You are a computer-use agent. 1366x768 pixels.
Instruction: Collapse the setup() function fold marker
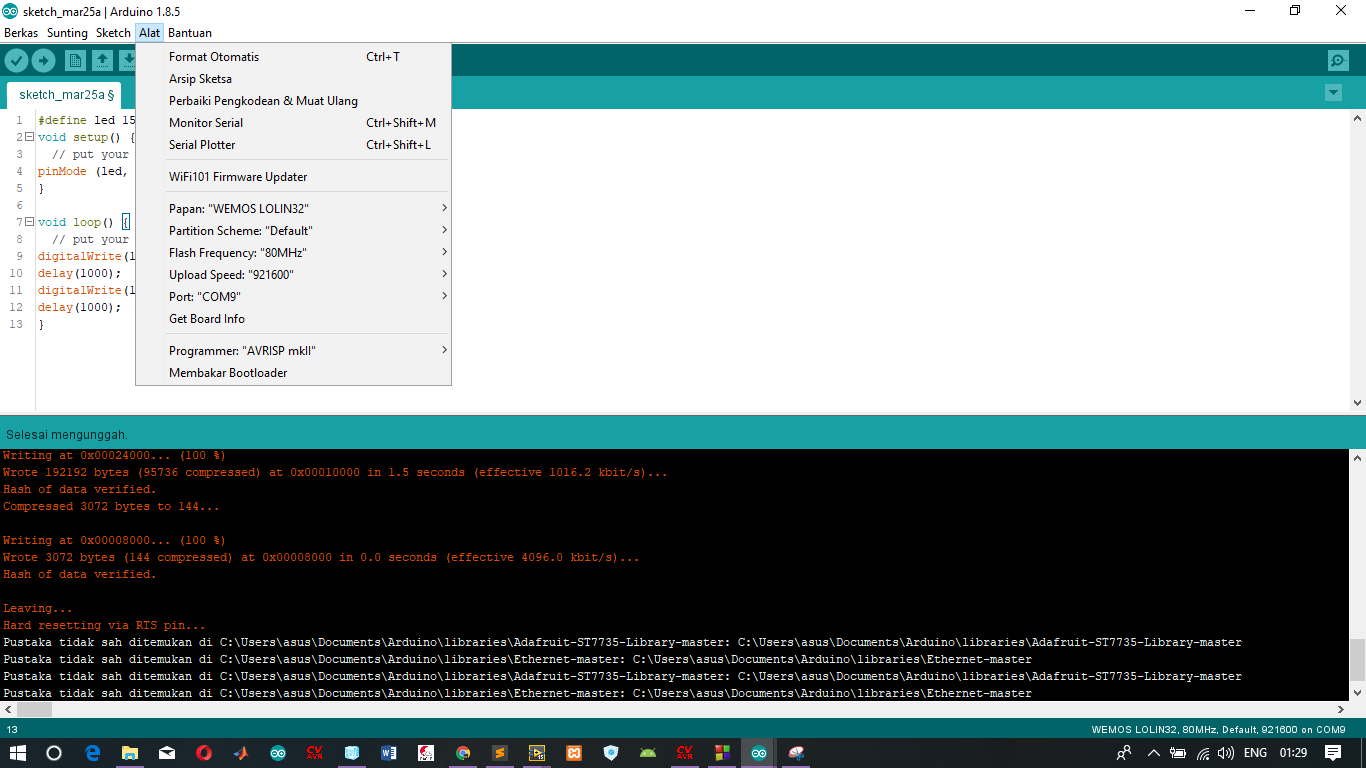point(29,137)
